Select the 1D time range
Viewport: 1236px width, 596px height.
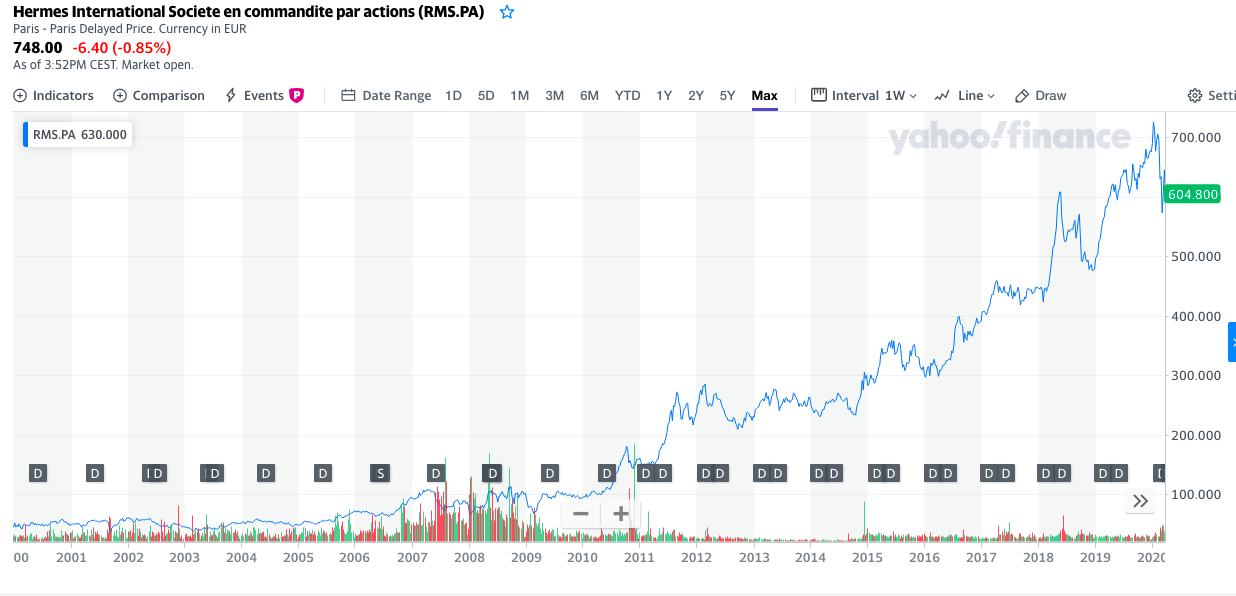pos(453,96)
